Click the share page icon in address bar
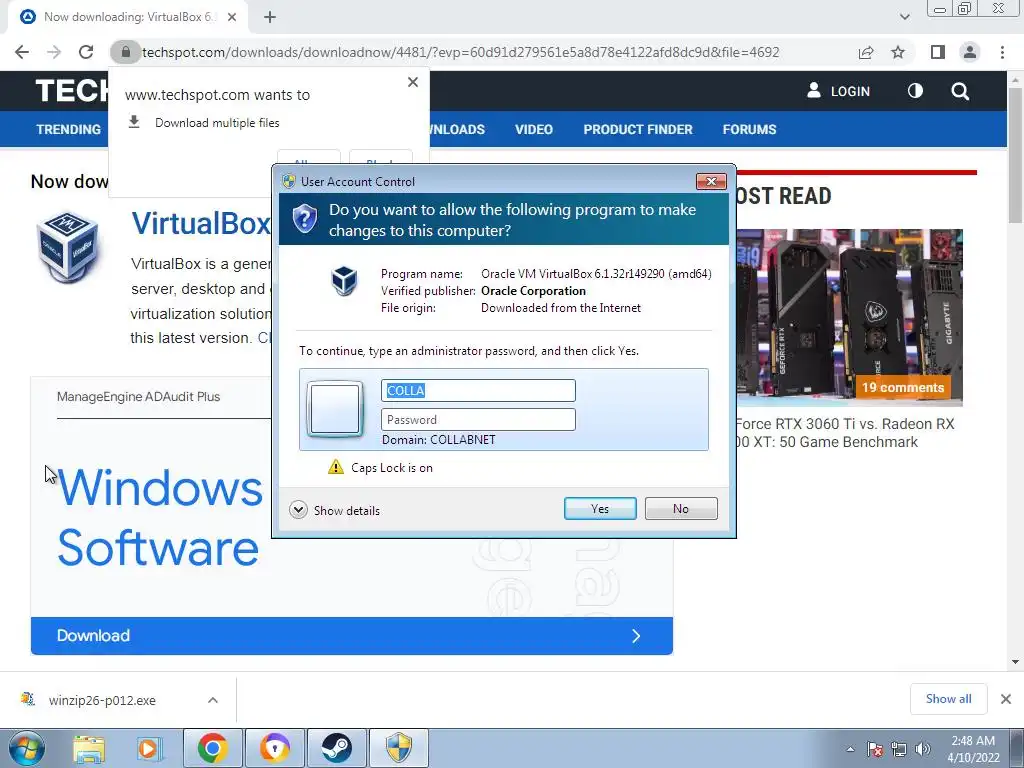 pyautogui.click(x=866, y=52)
